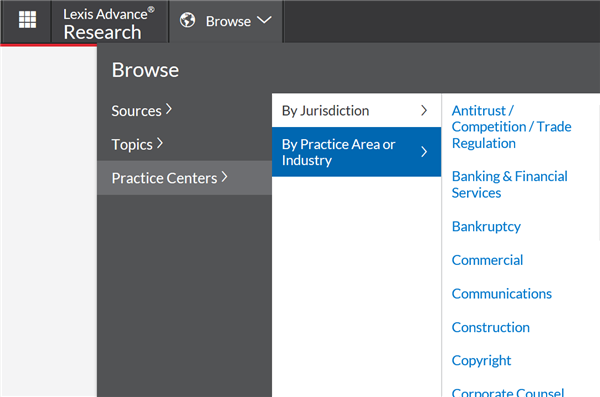Open the Commercial practice area link

pos(488,260)
